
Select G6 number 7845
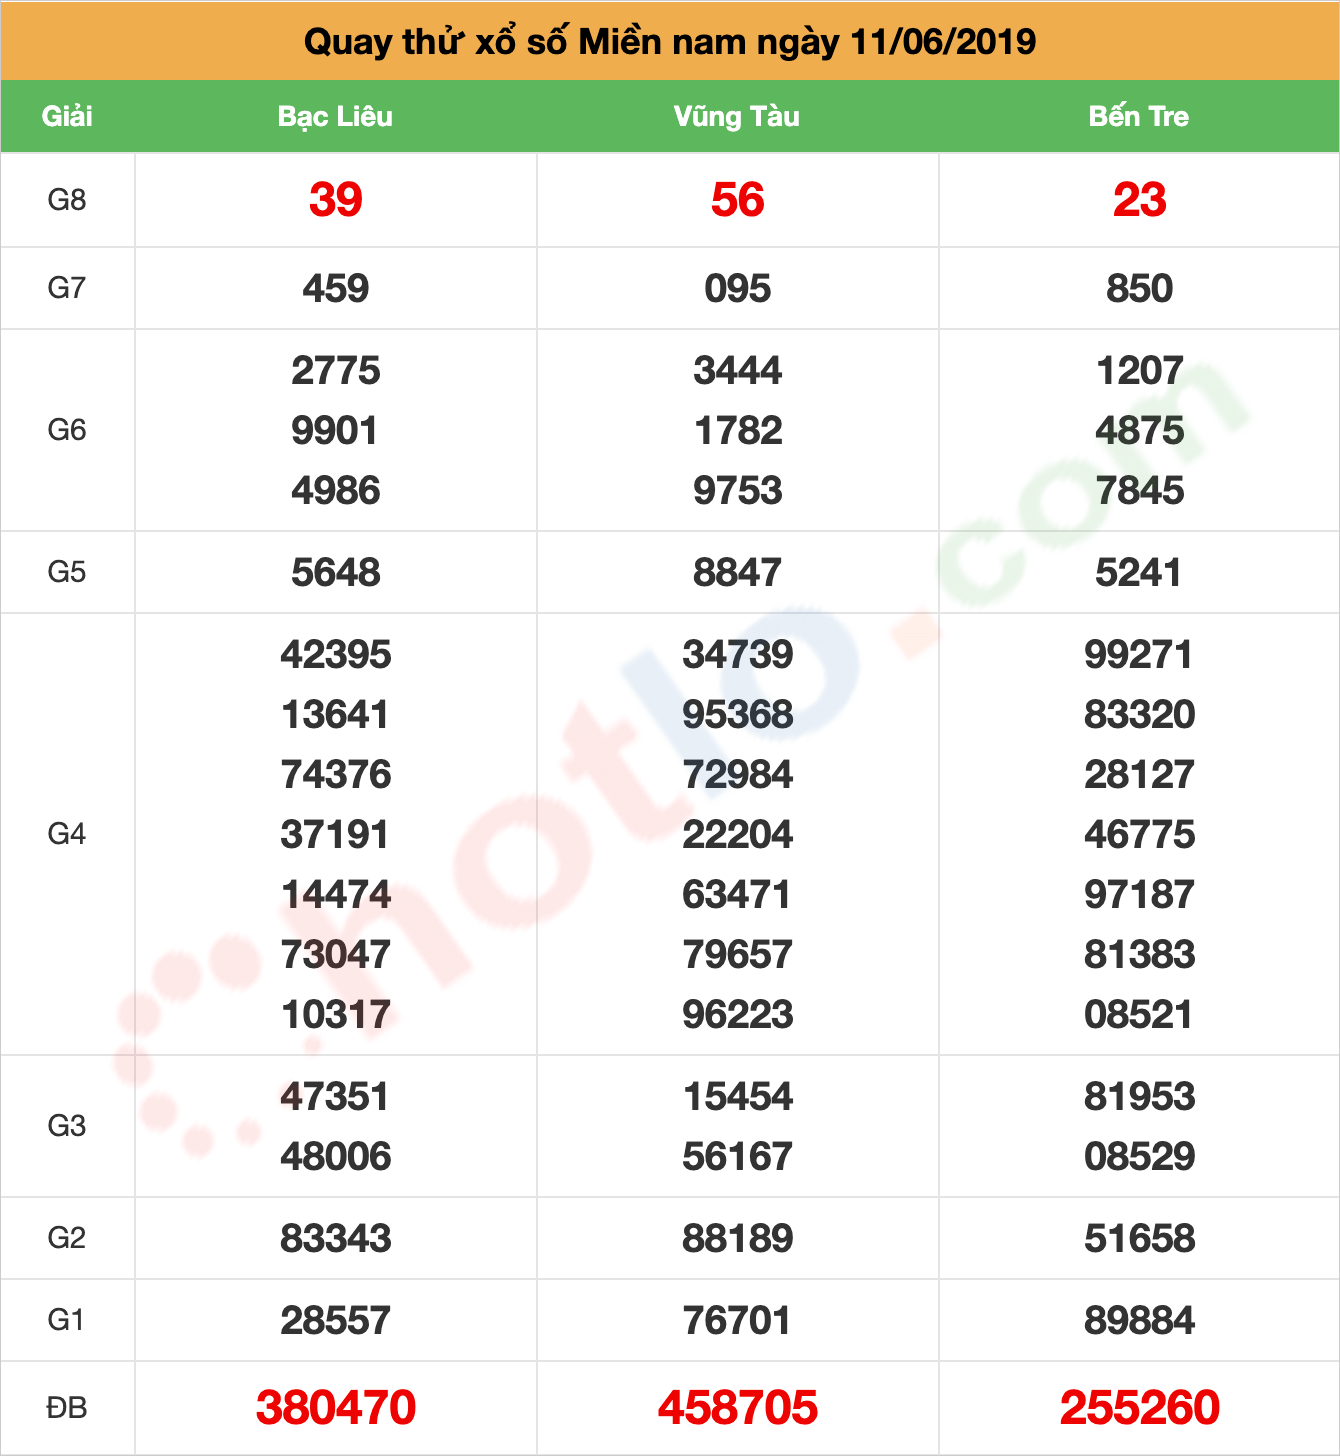coord(1140,491)
